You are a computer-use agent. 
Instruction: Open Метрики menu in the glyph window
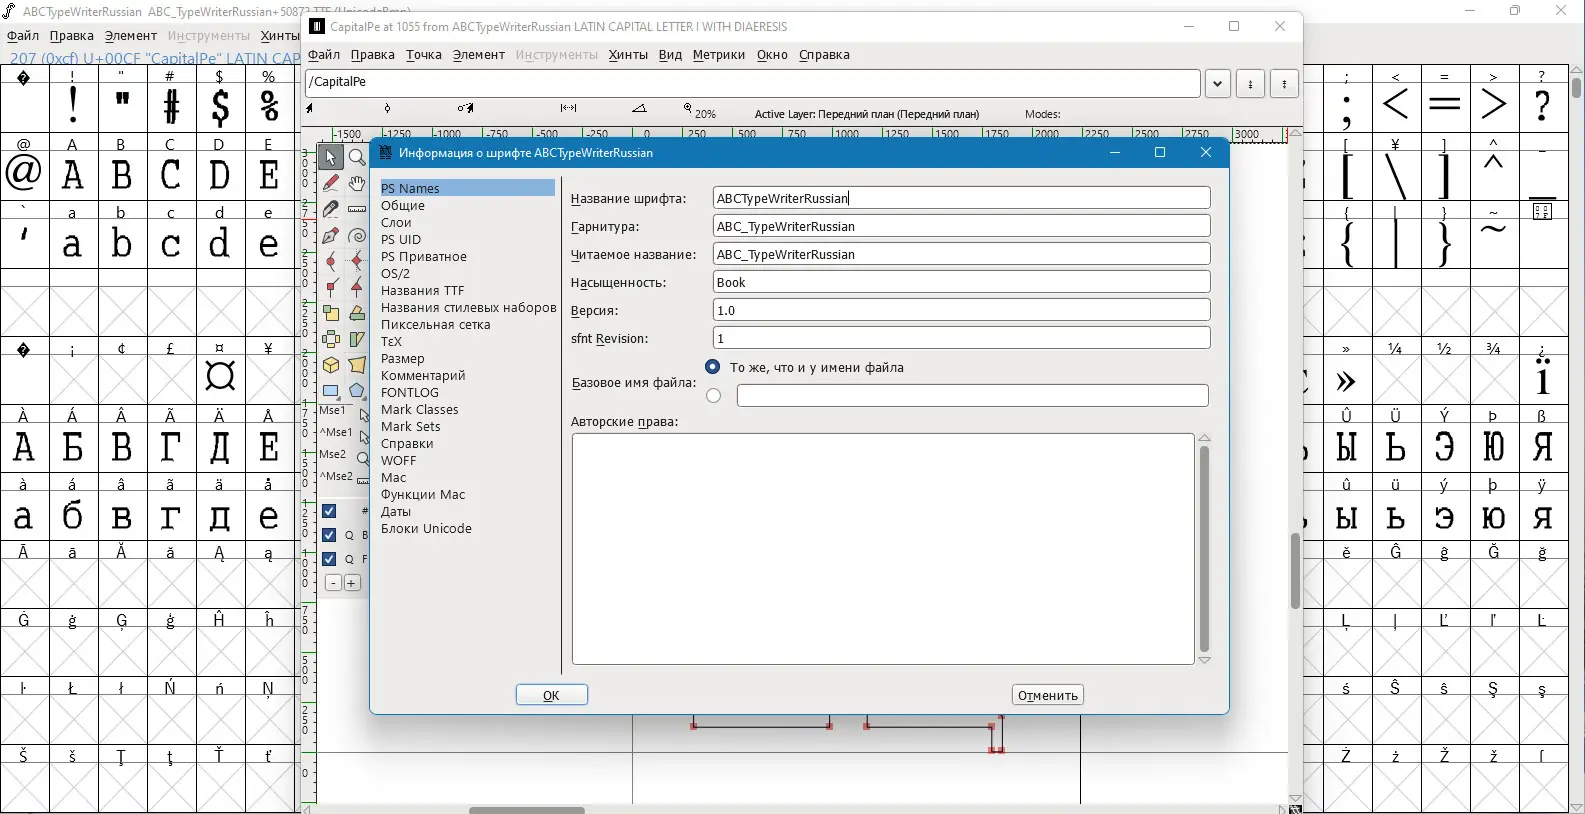(x=719, y=55)
